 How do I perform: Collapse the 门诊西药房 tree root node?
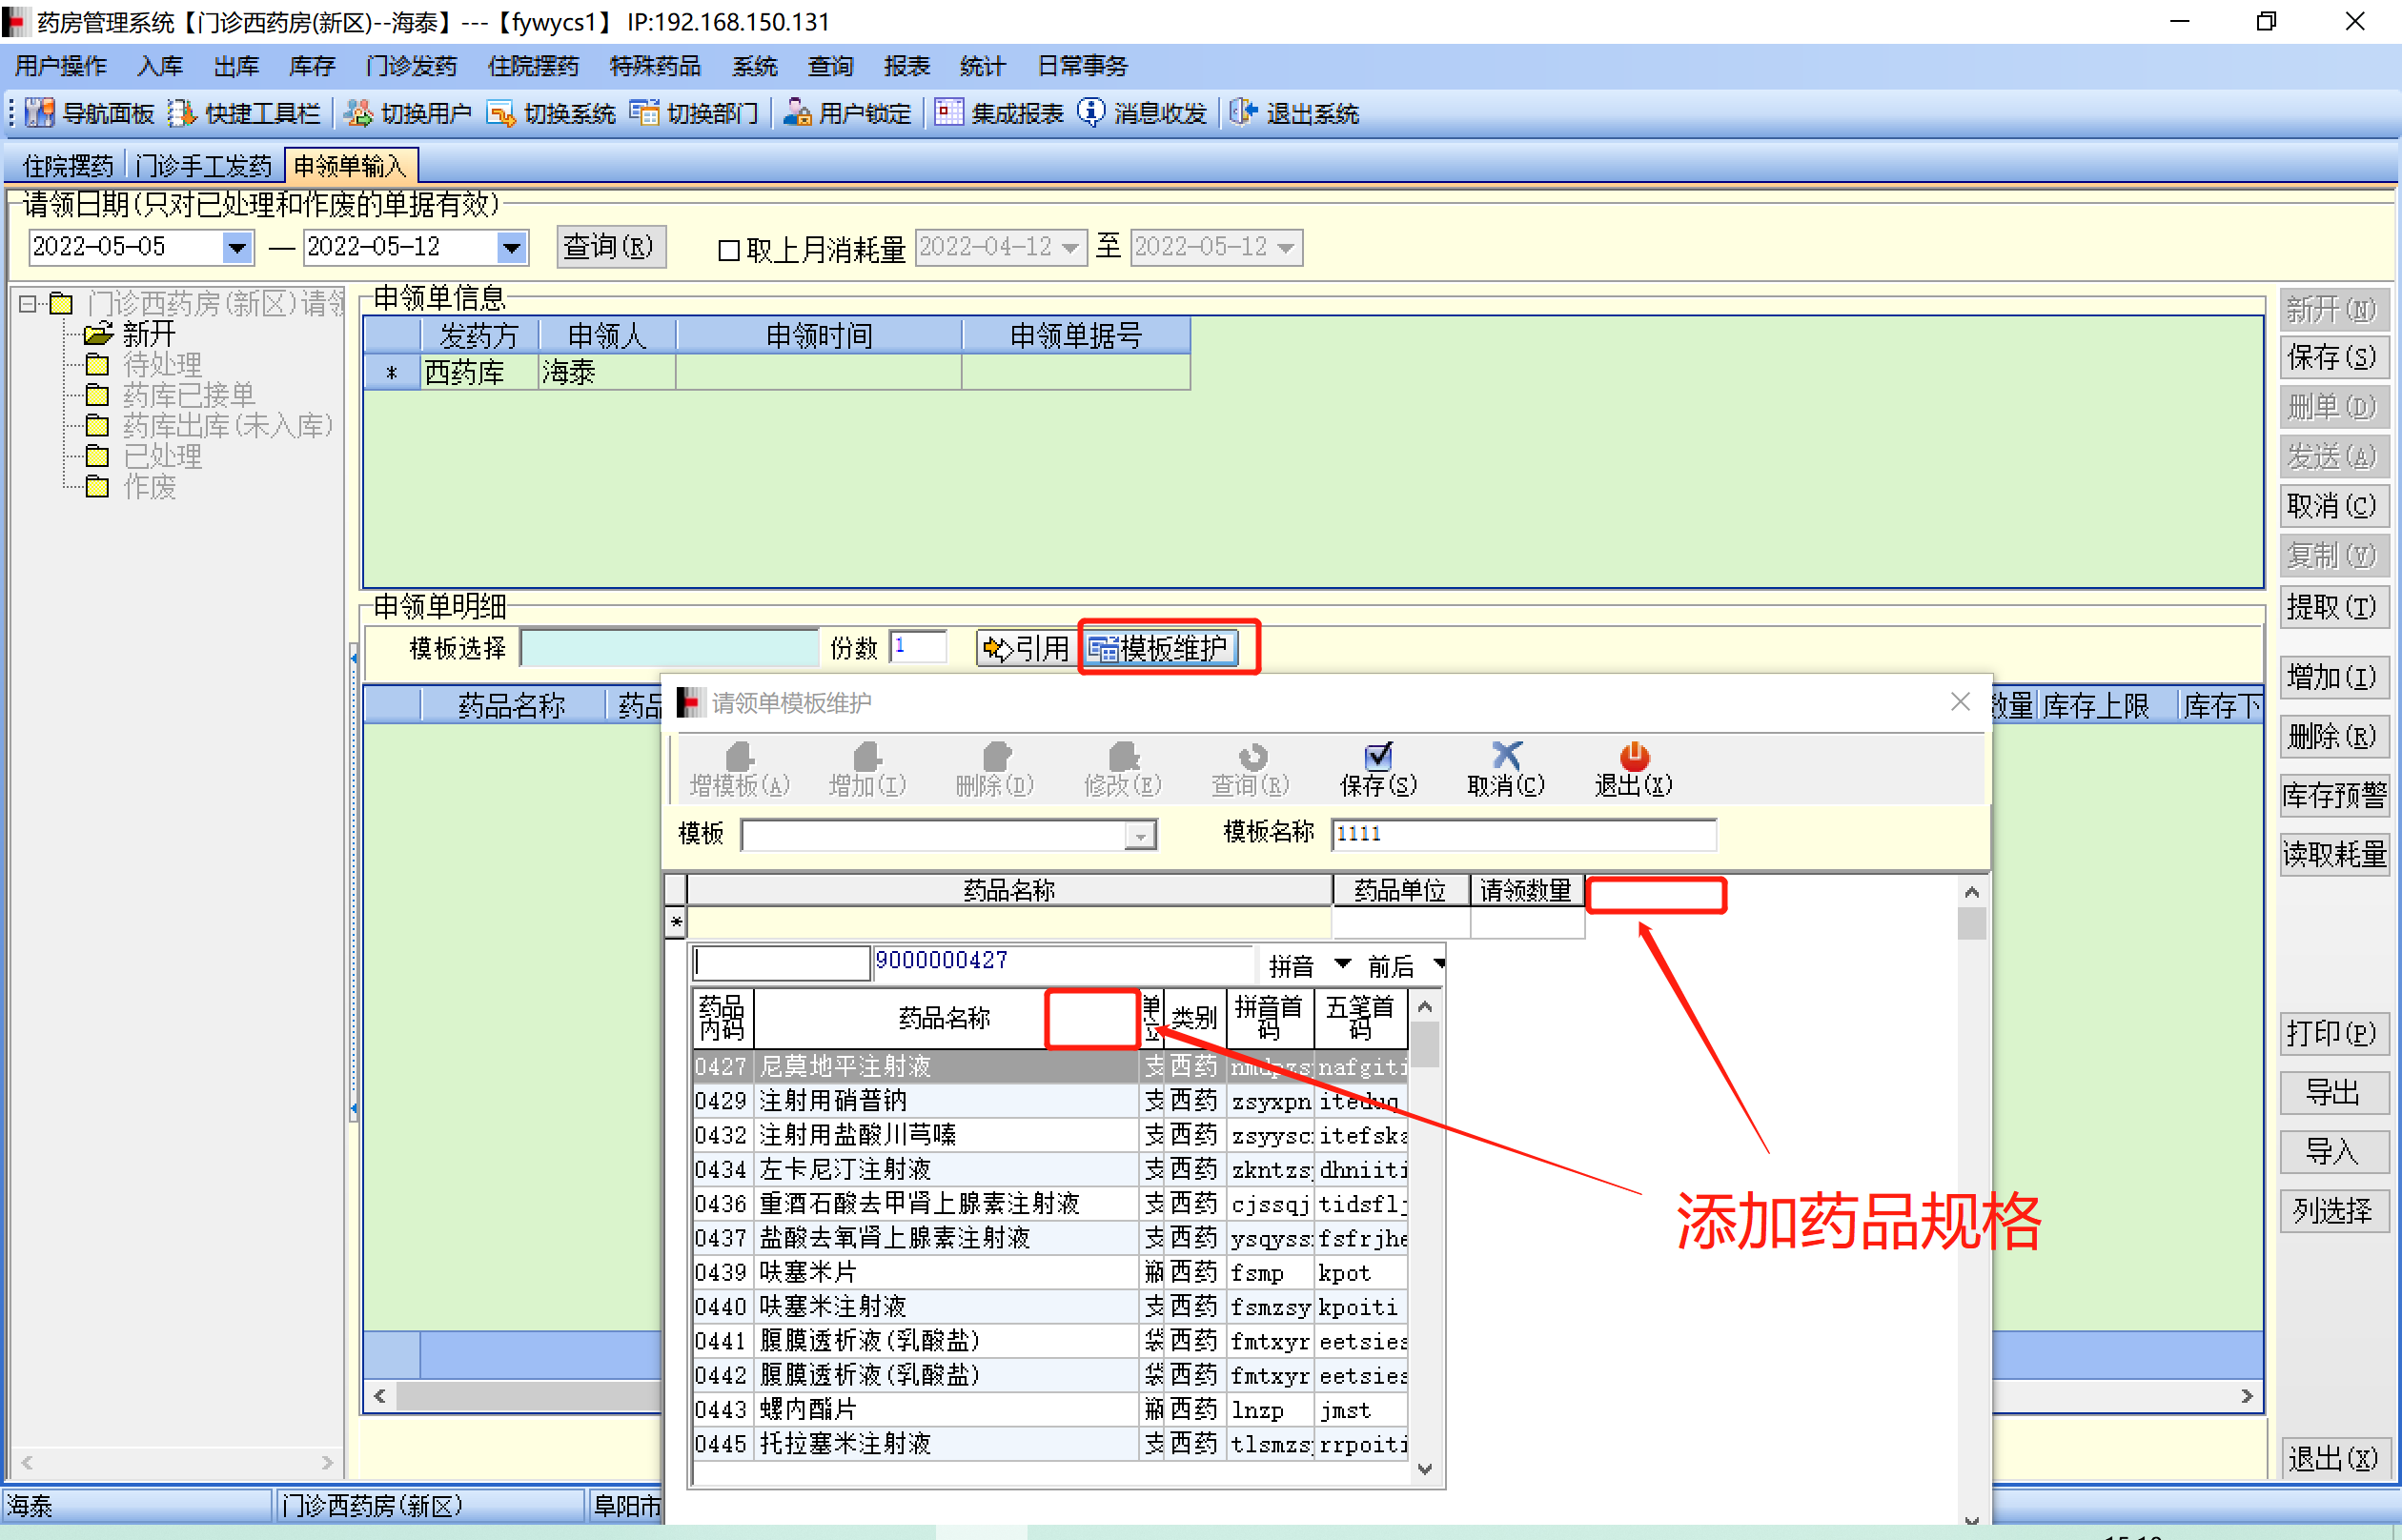pyautogui.click(x=27, y=303)
